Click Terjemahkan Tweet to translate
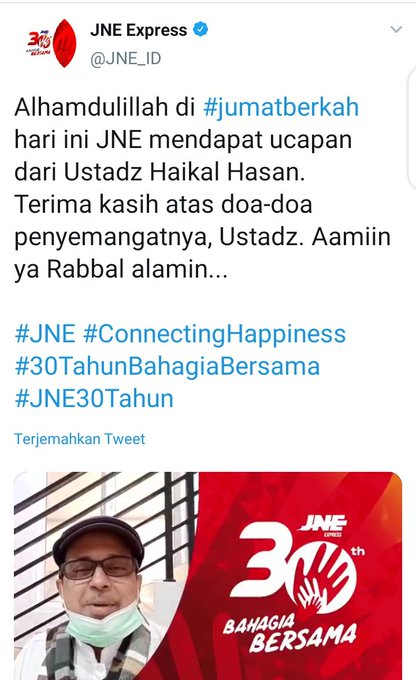Viewport: 416px width, 680px height. coord(80,439)
